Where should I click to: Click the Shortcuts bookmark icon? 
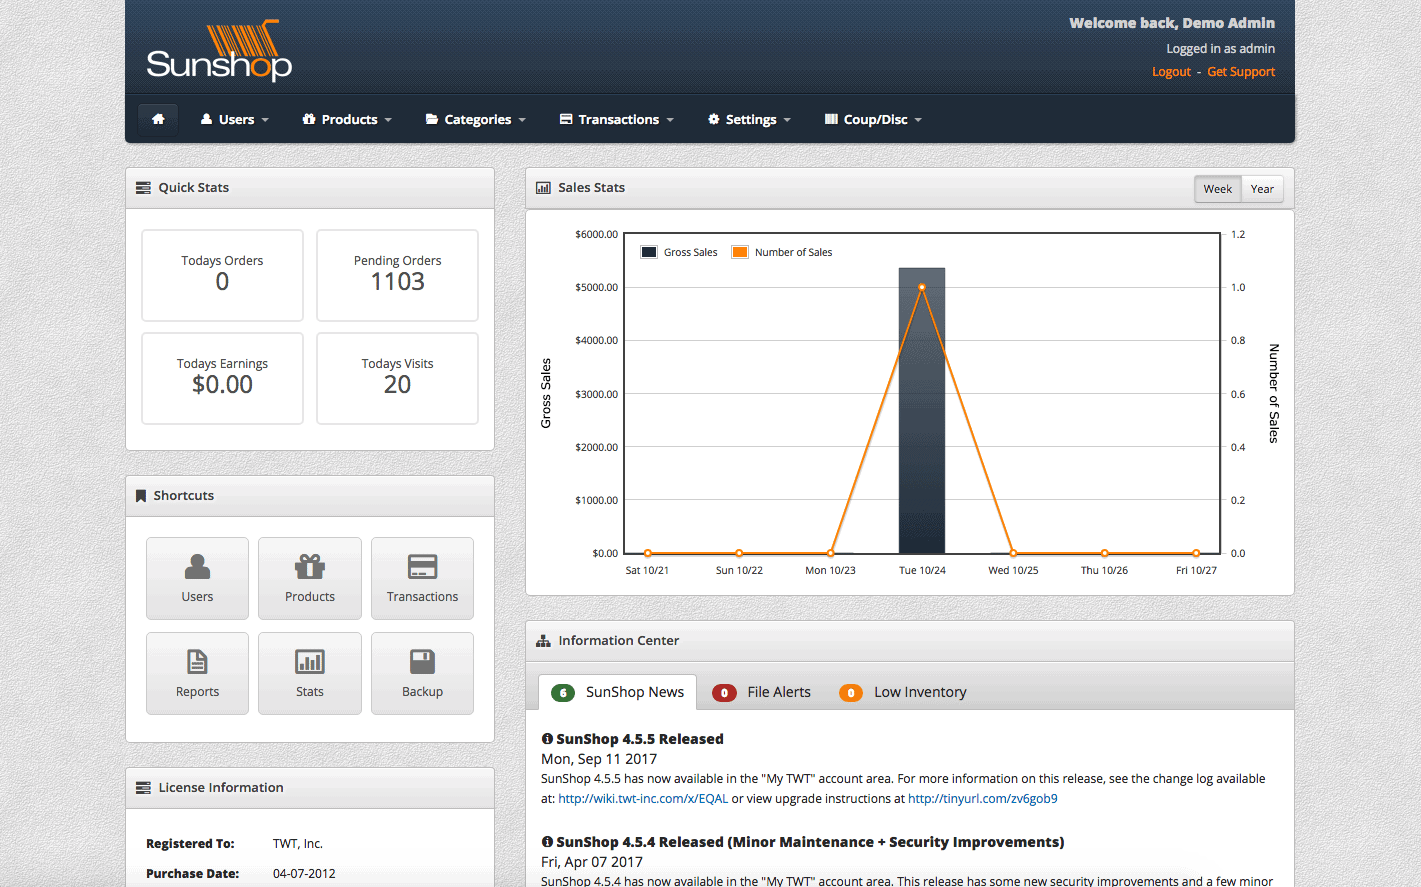pos(141,496)
